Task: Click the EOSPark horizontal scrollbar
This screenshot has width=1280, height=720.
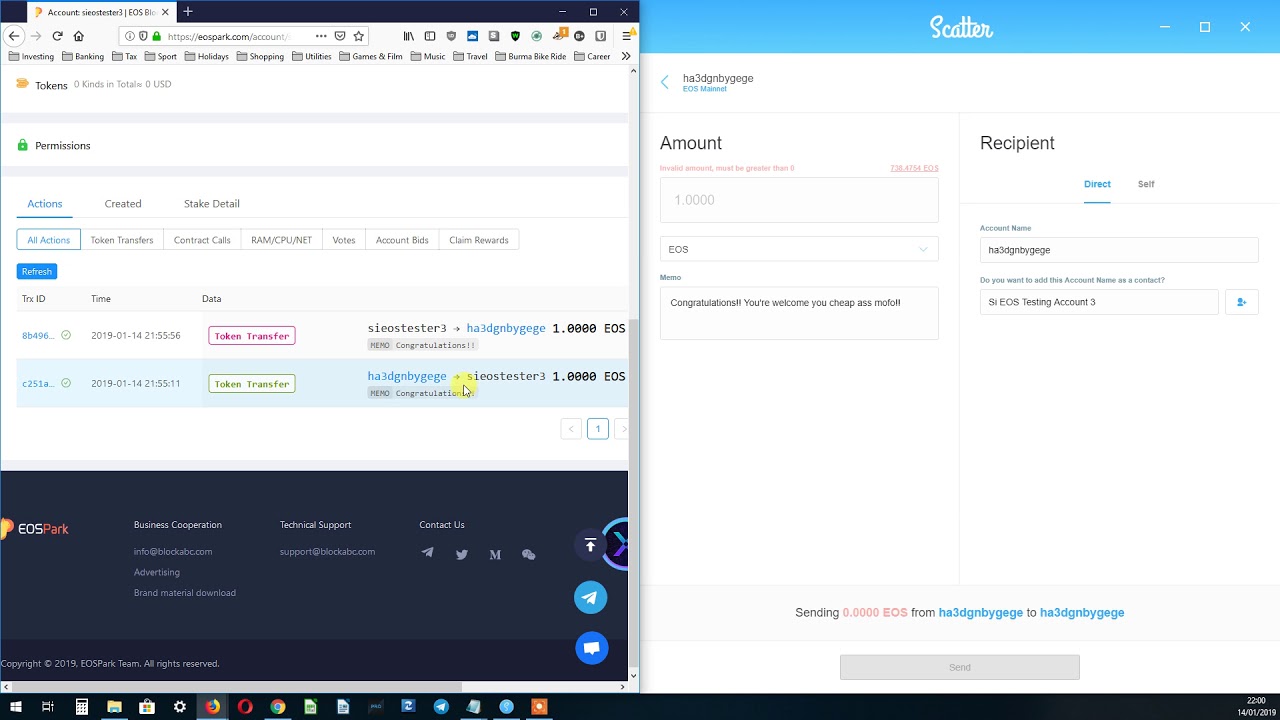Action: coord(236,687)
